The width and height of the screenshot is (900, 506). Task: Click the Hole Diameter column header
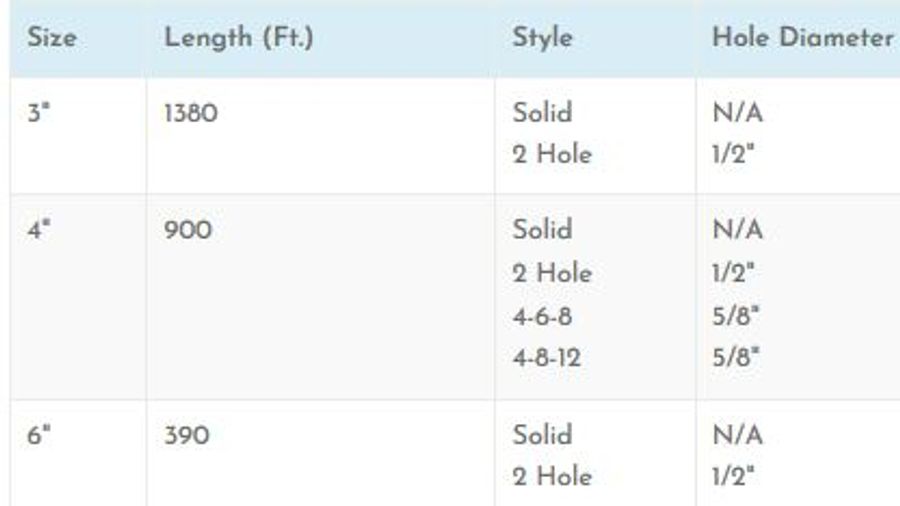(802, 39)
